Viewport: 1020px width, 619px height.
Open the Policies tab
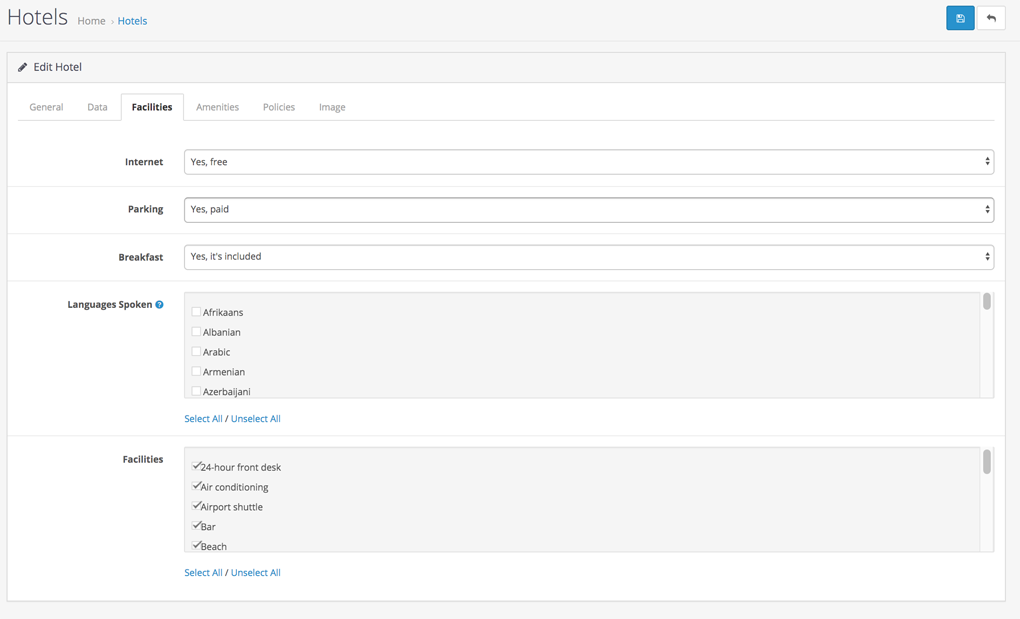(x=279, y=107)
